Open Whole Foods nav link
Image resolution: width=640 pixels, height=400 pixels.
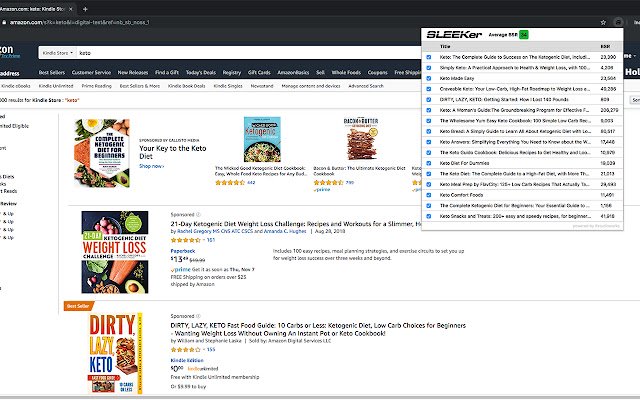click(x=346, y=73)
